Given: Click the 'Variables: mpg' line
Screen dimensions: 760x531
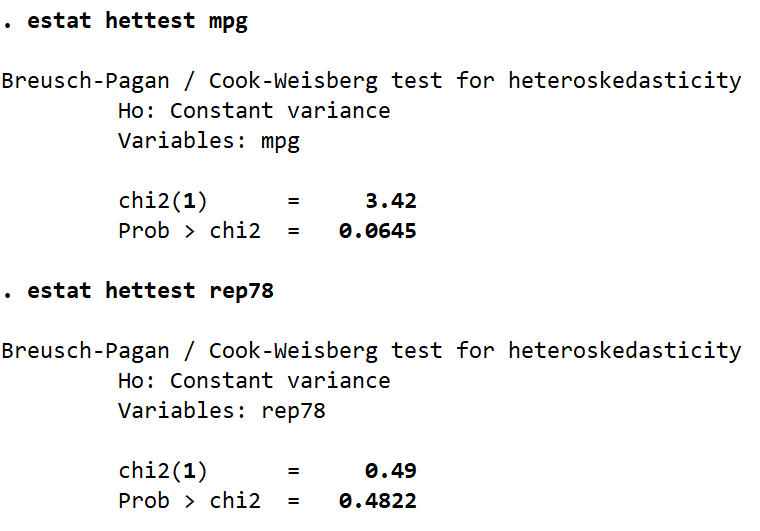Looking at the screenshot, I should point(208,141).
